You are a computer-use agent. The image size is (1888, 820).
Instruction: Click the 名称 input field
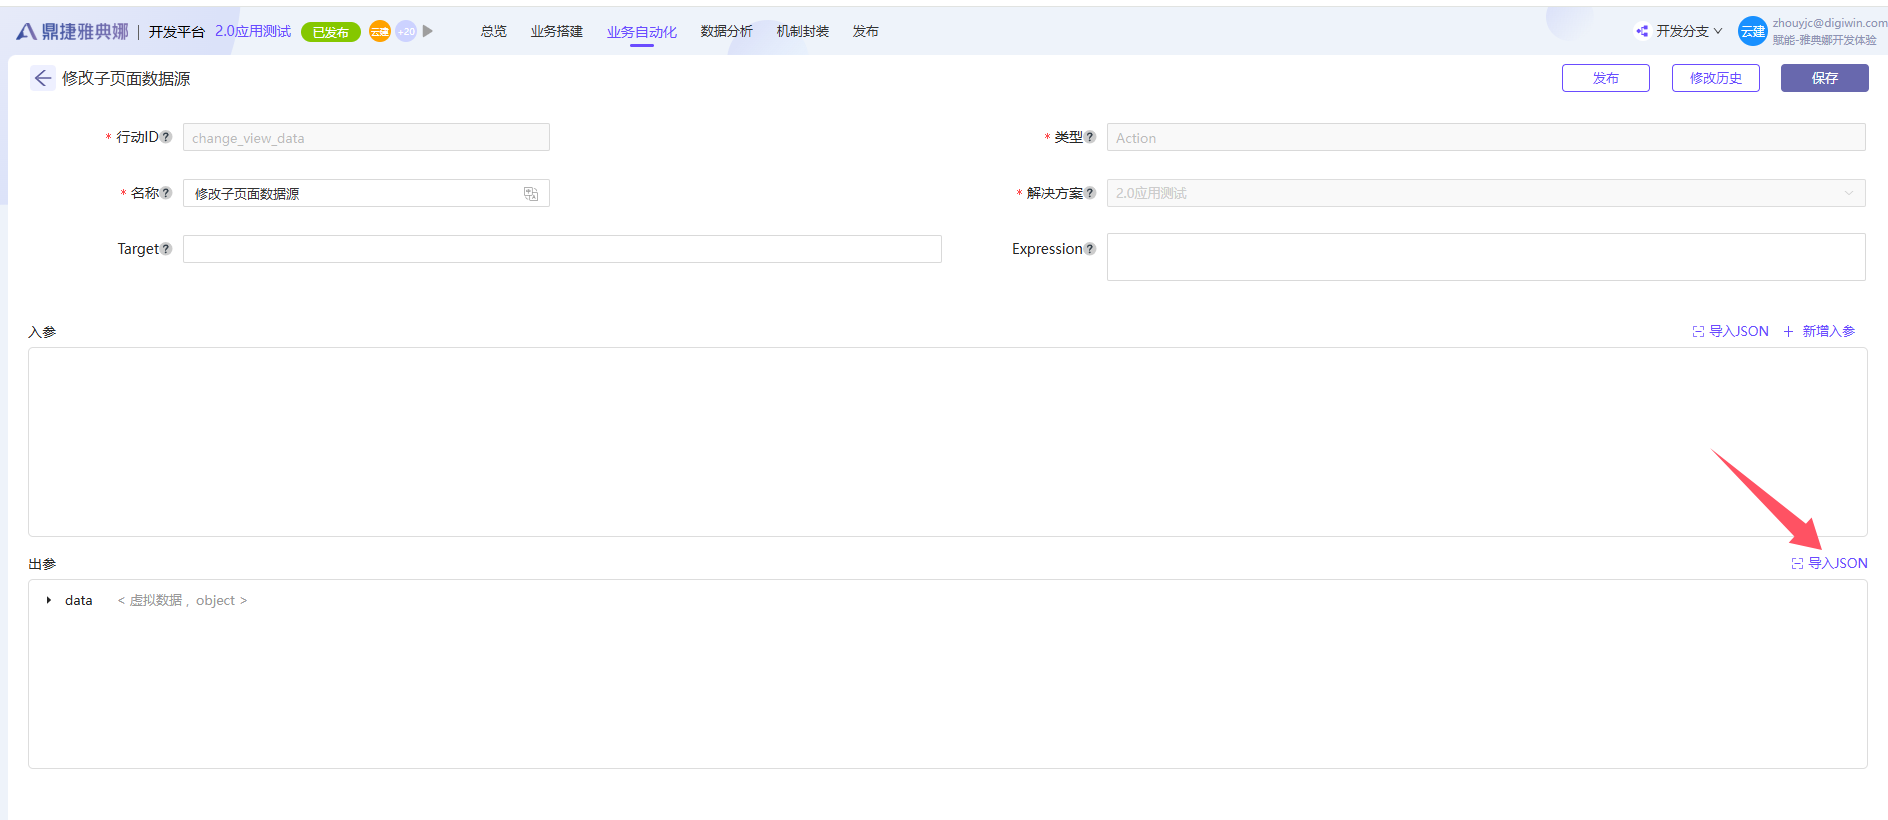[x=366, y=193]
